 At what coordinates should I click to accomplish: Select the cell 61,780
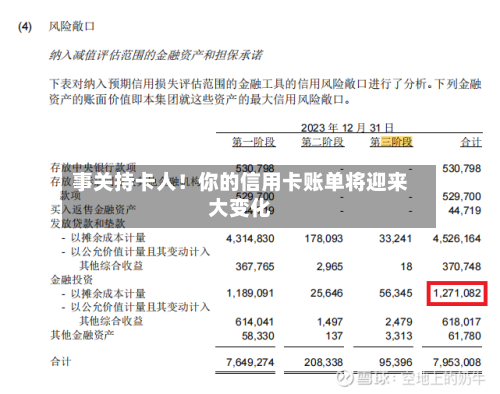click(x=465, y=336)
